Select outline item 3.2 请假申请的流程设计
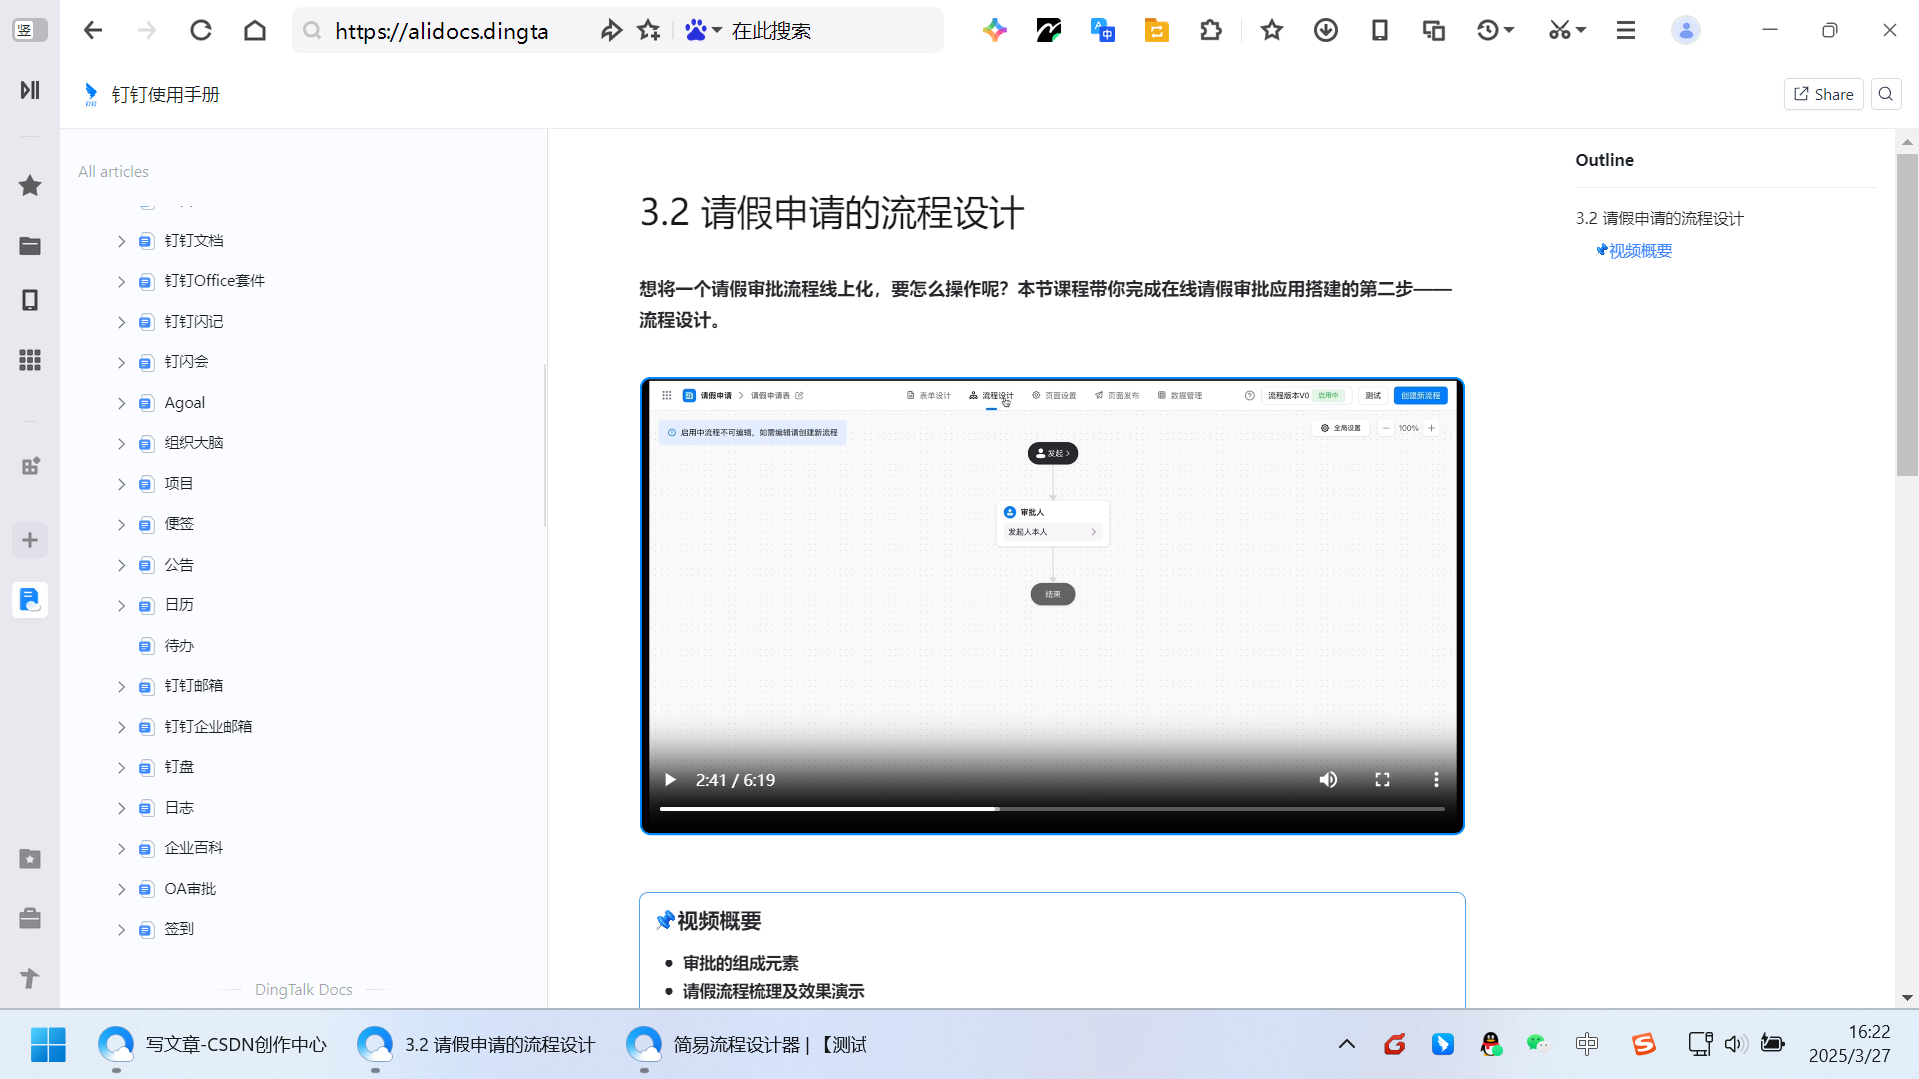Viewport: 1919px width, 1079px height. click(x=1659, y=218)
